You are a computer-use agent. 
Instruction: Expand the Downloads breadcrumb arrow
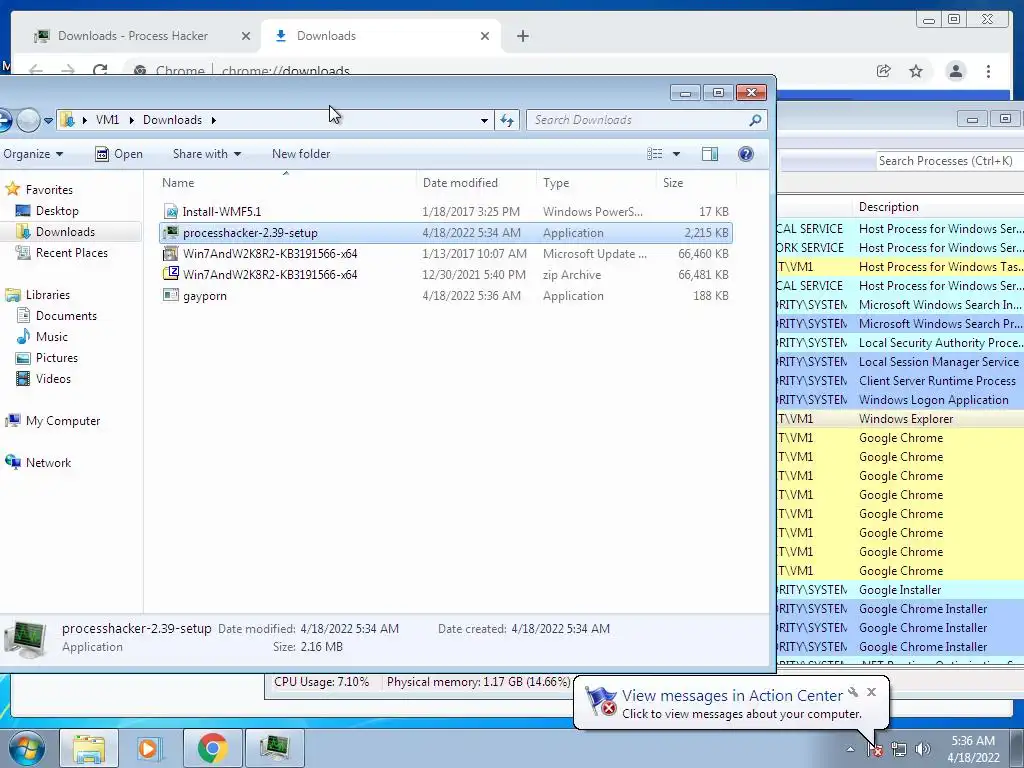pos(214,120)
